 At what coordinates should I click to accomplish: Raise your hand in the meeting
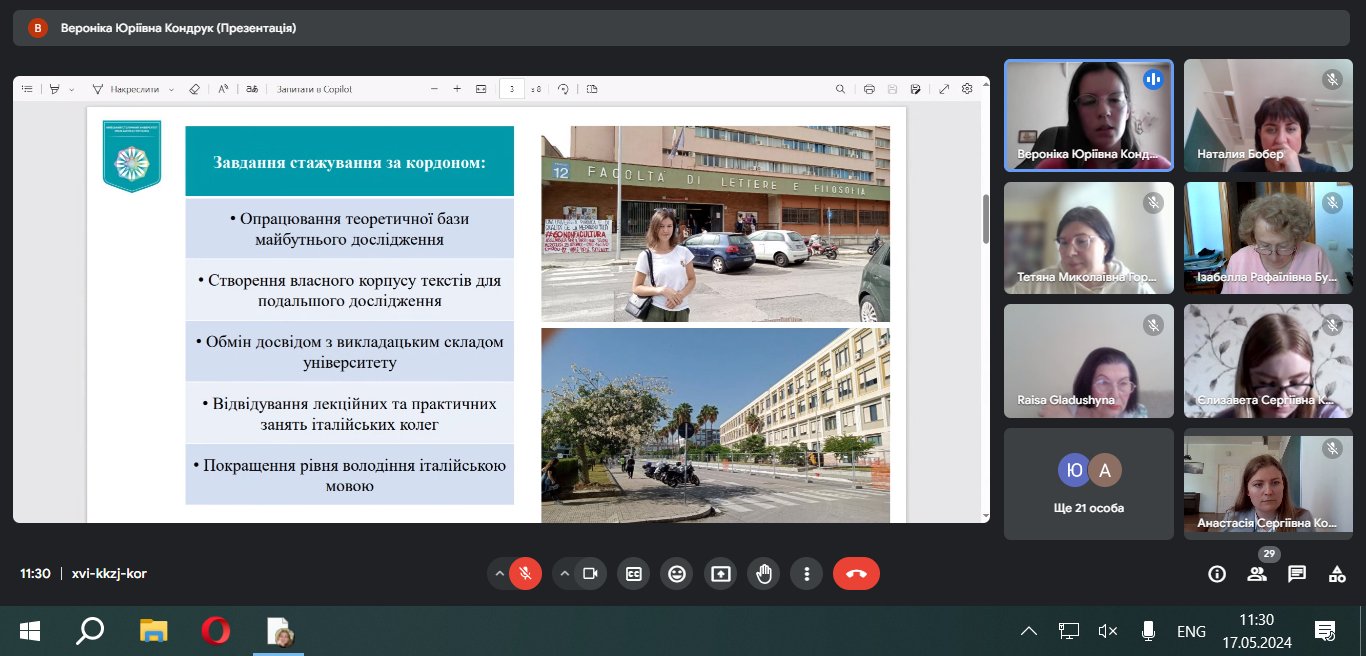coord(764,574)
